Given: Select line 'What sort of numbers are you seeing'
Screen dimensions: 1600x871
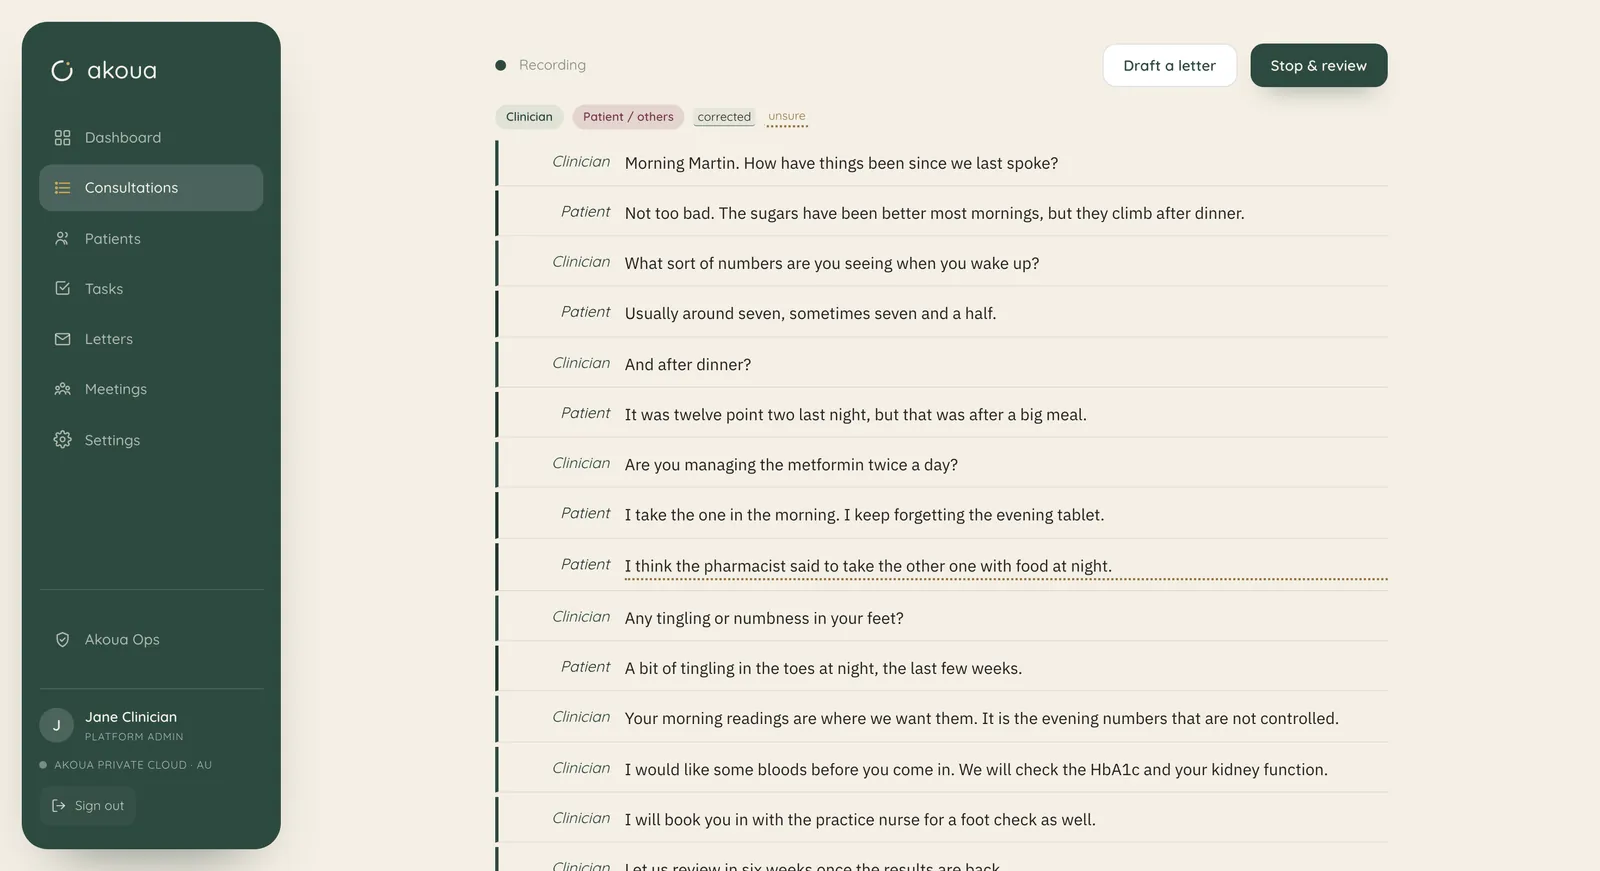Looking at the screenshot, I should click(x=942, y=262).
